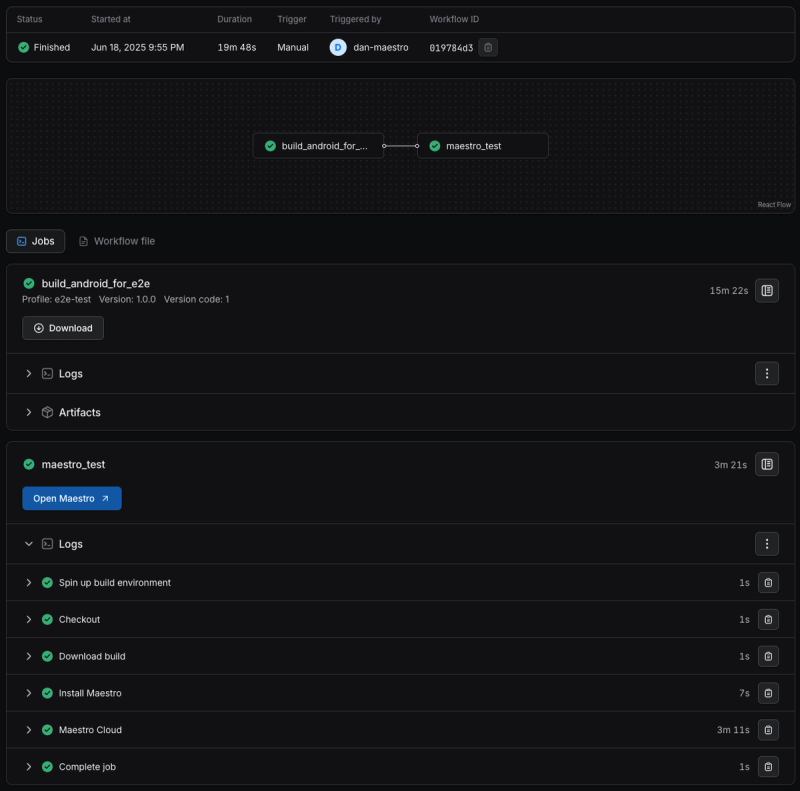Expand the Artifacts section
This screenshot has height=791, width=800.
point(29,412)
